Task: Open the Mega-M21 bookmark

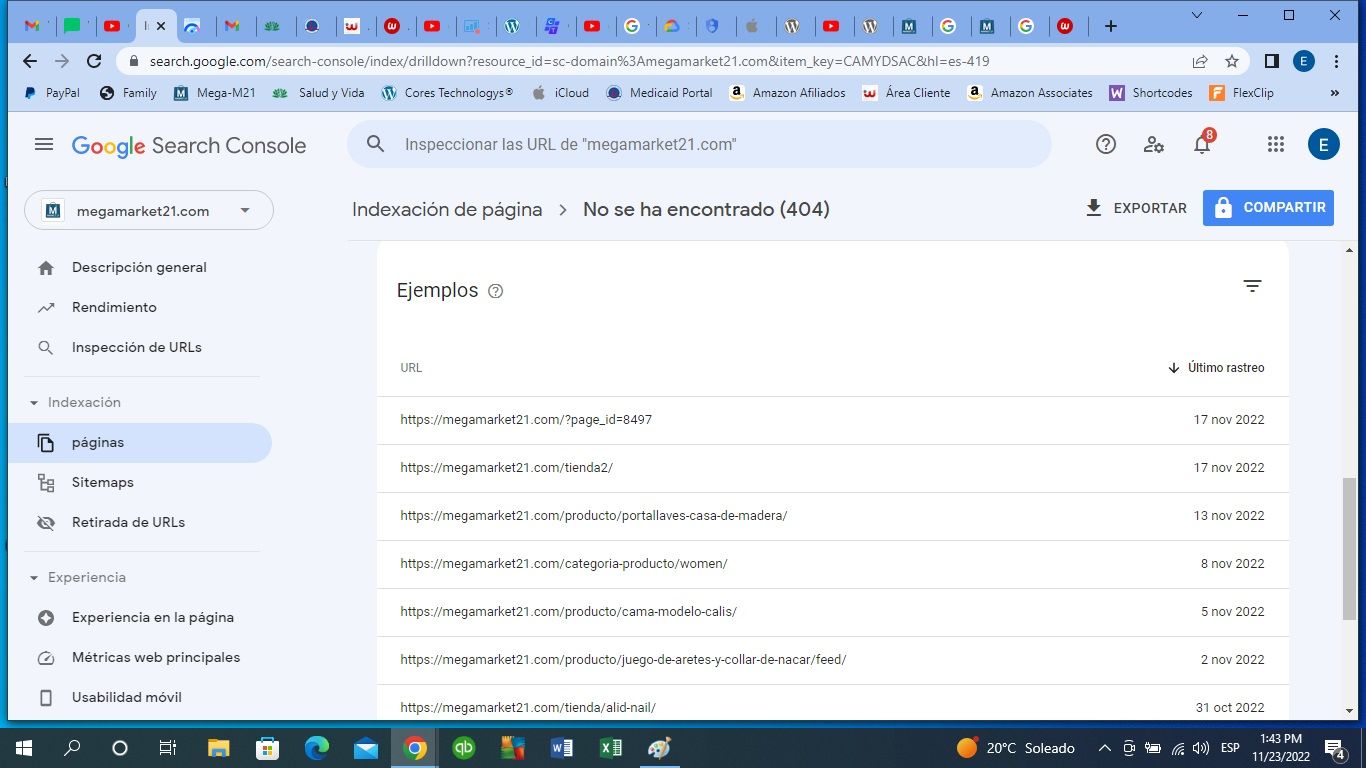Action: (214, 93)
